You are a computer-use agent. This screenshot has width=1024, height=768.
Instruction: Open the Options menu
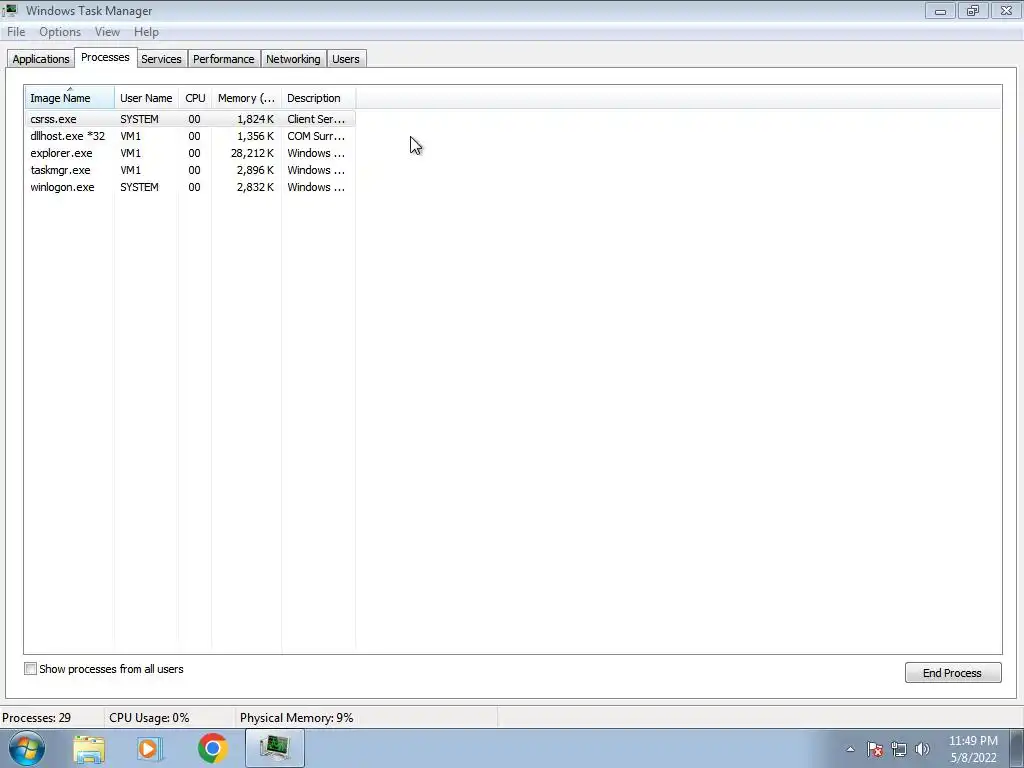click(x=60, y=32)
